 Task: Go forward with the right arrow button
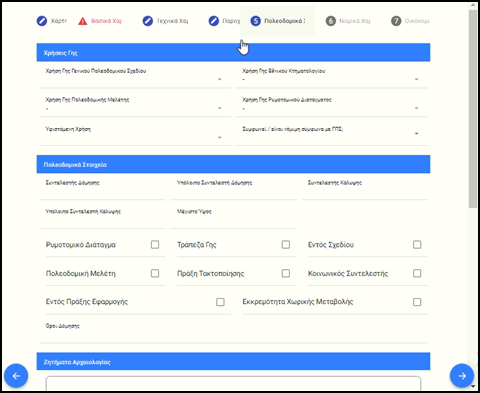coord(462,376)
